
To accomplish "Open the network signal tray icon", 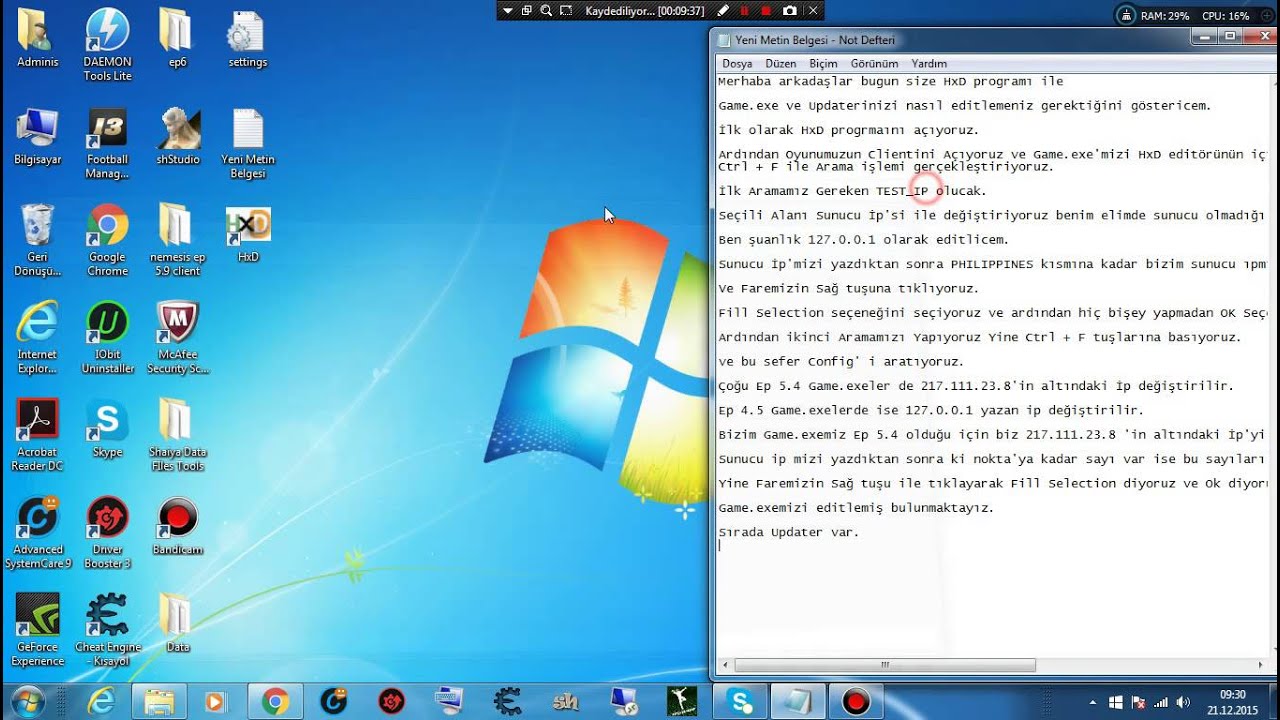I will click(x=1161, y=702).
